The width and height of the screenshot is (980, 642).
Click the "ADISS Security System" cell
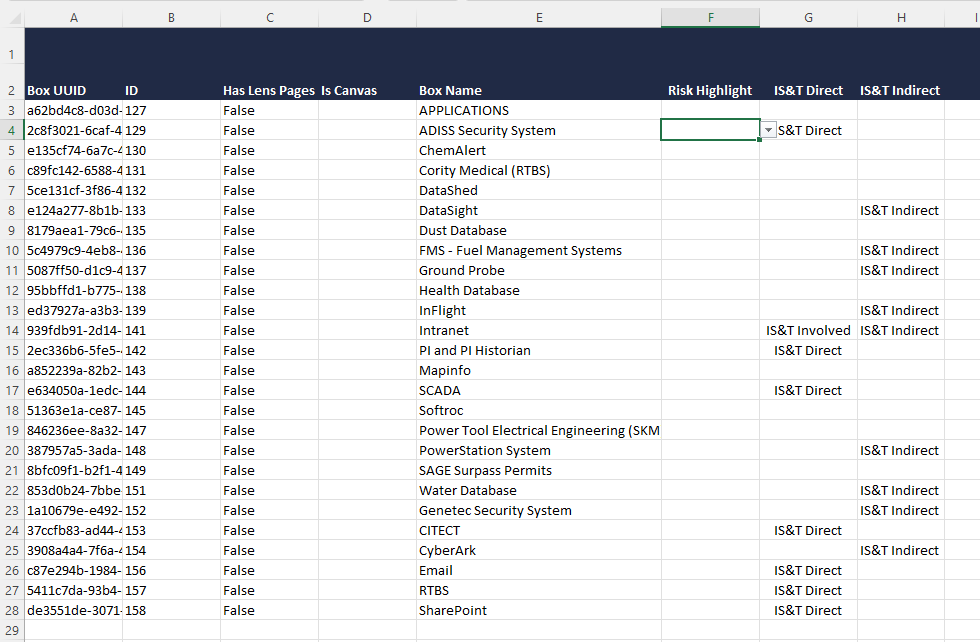tap(487, 131)
